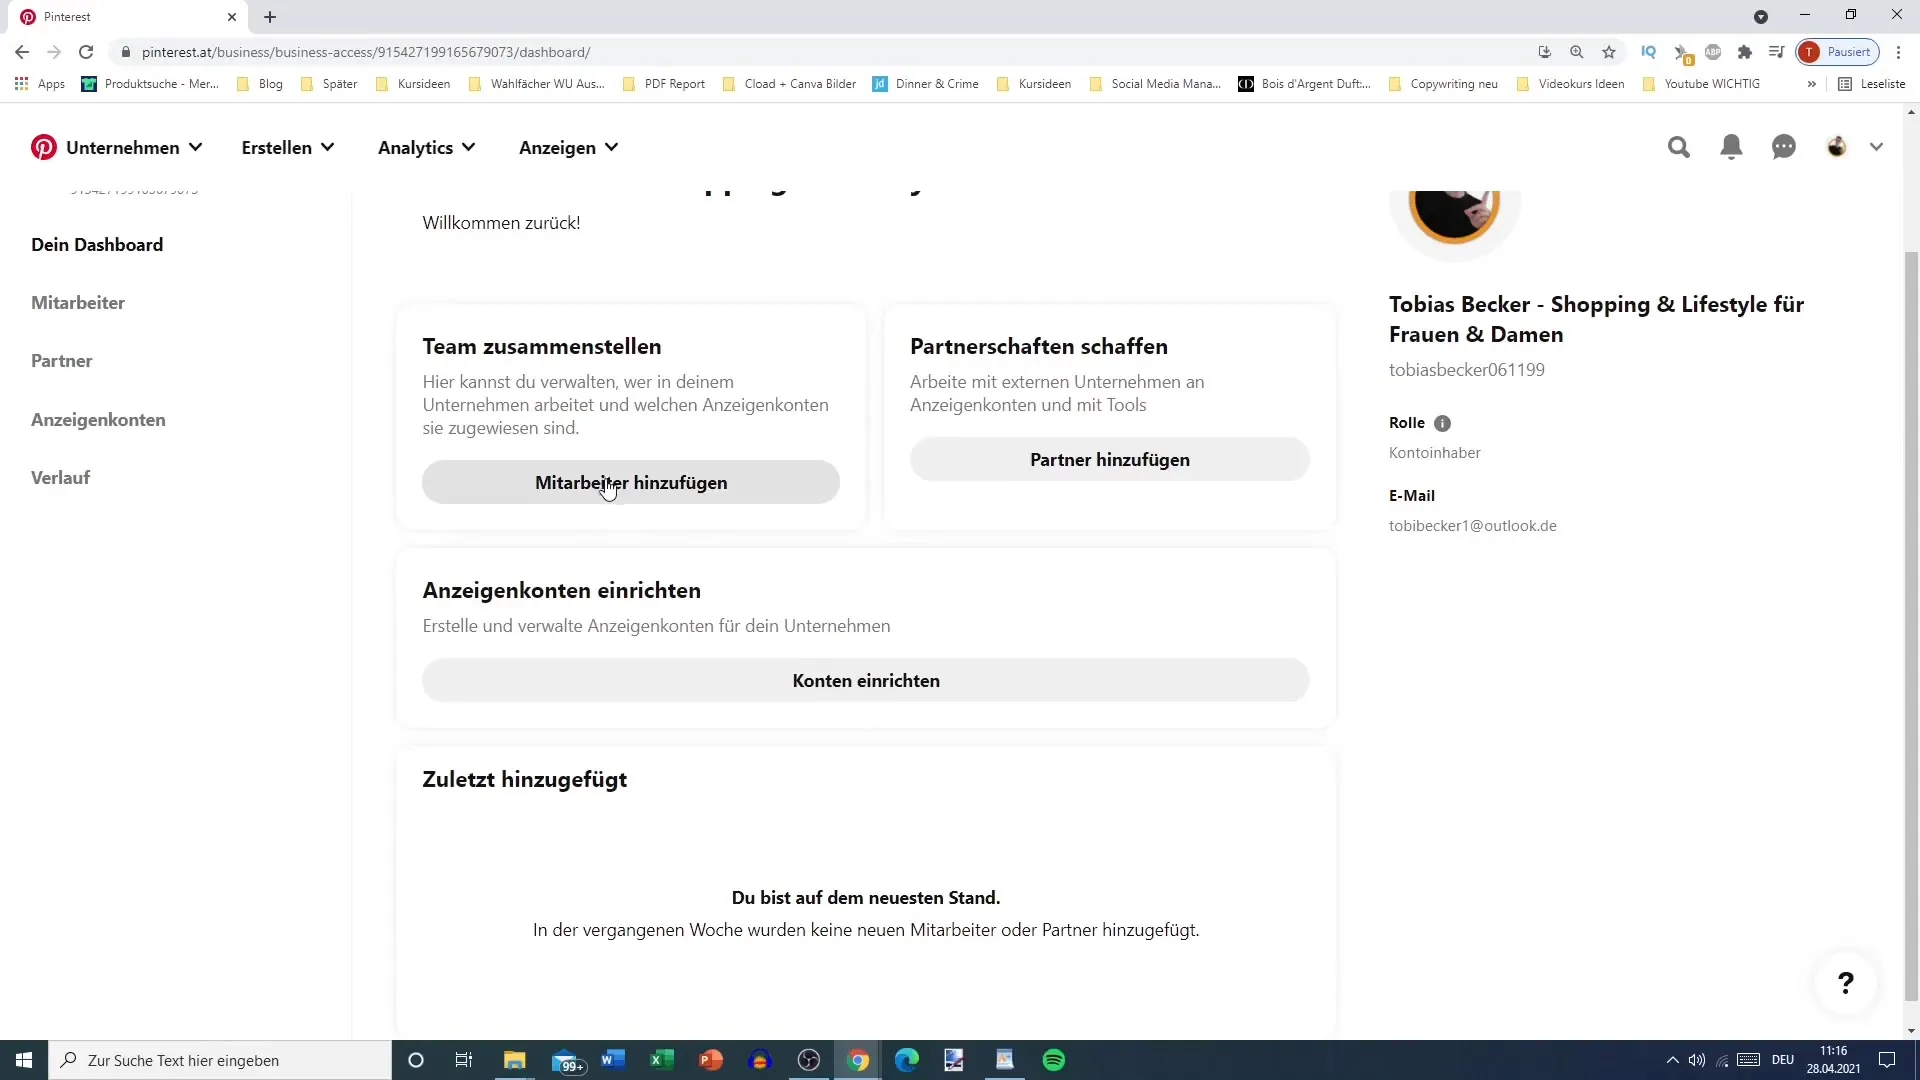The width and height of the screenshot is (1920, 1080).
Task: Click the Pinterest home icon
Action: (44, 146)
